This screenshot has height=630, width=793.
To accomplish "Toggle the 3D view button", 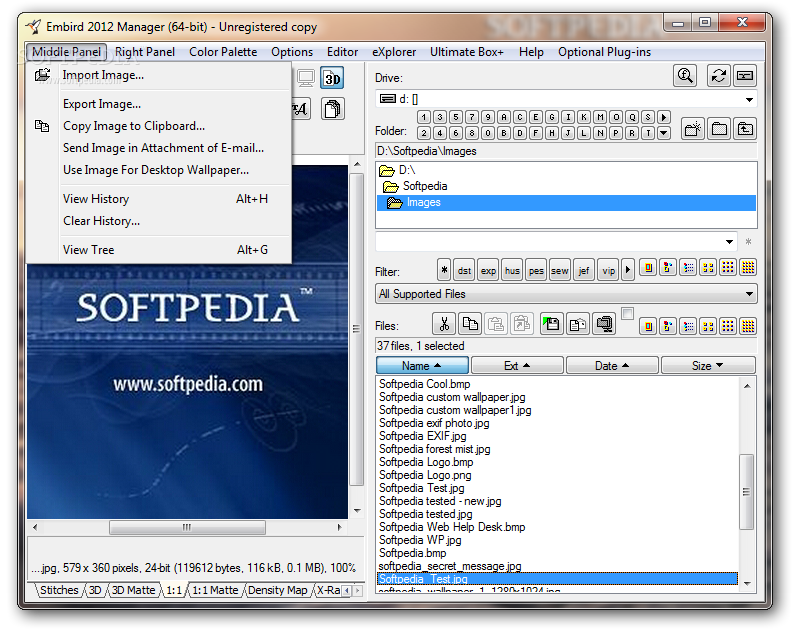I will tap(332, 78).
